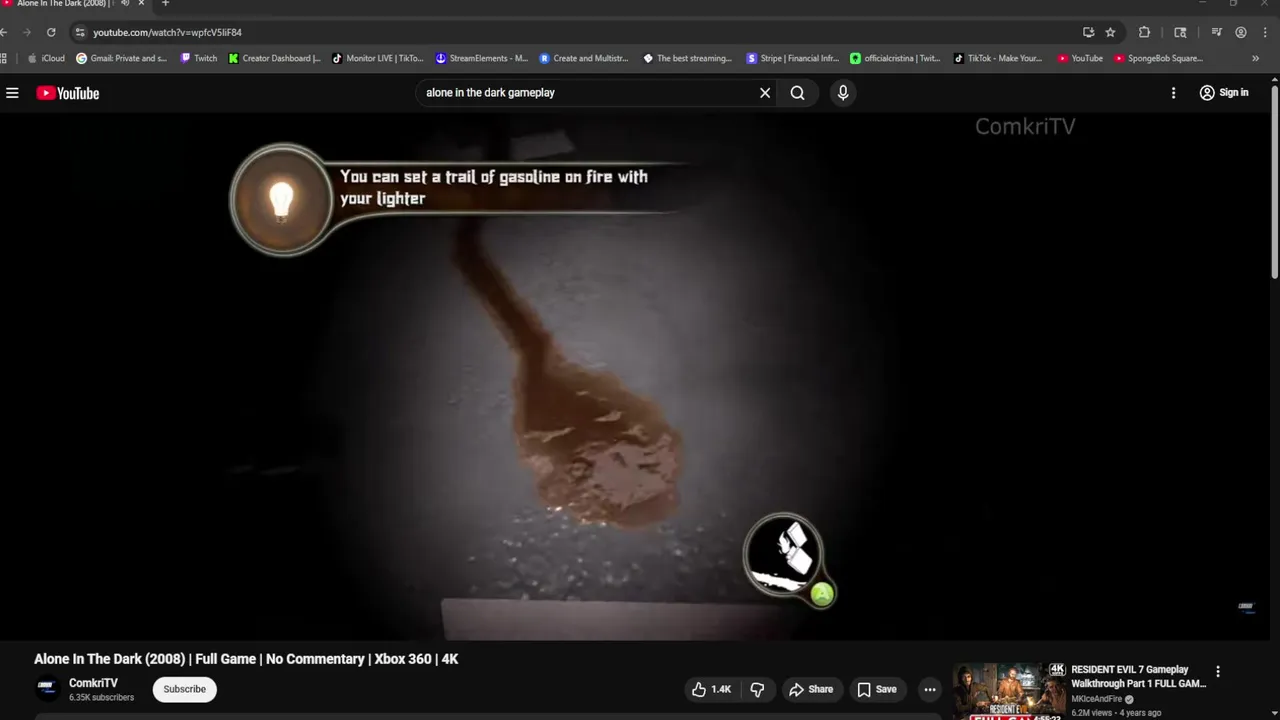Image resolution: width=1280 pixels, height=720 pixels.
Task: Open the tab list dropdown in toolbar
Action: click(1180, 32)
